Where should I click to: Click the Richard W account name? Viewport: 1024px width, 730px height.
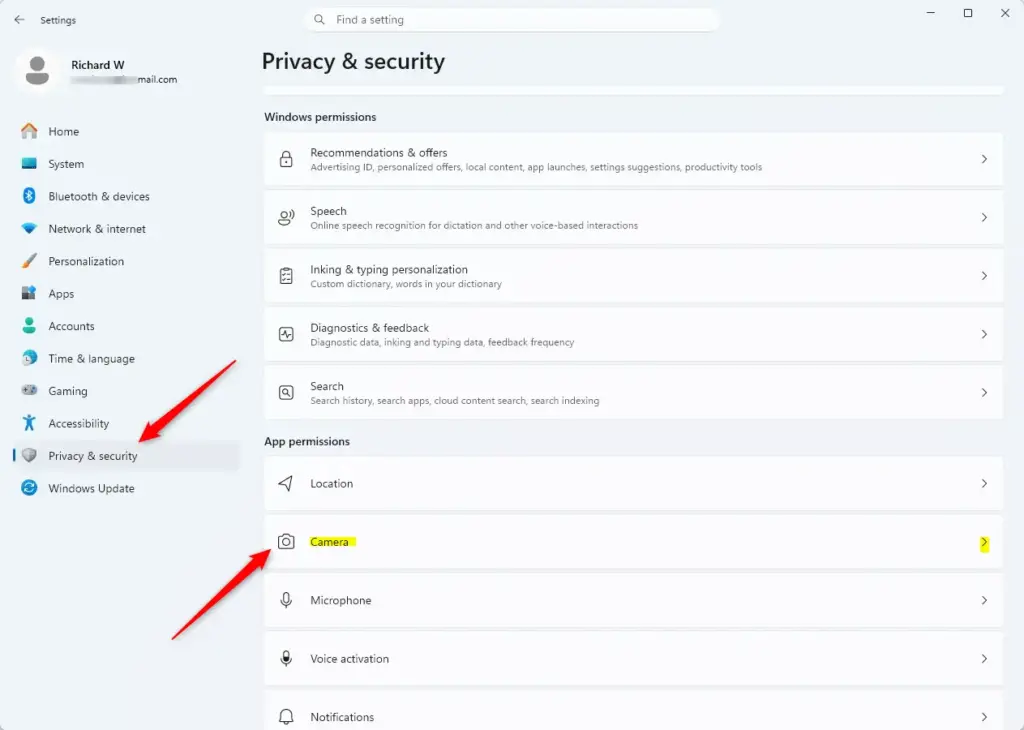pos(97,65)
